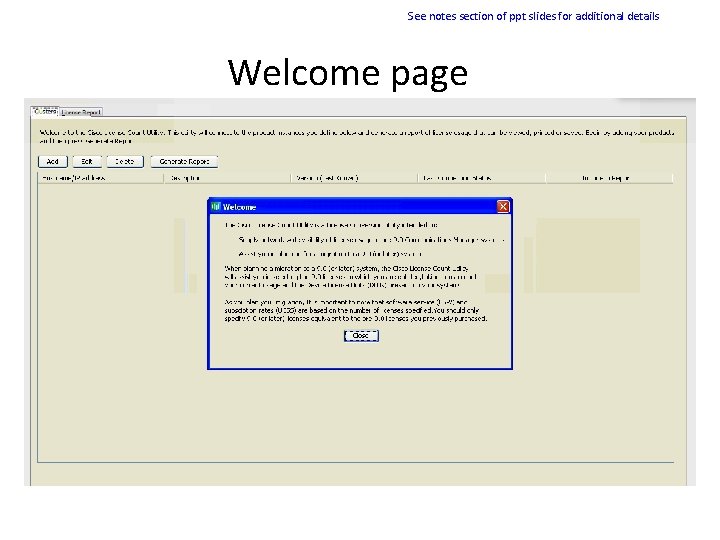This screenshot has height=540, width=720.
Task: Click the Description column header
Action: point(227,178)
